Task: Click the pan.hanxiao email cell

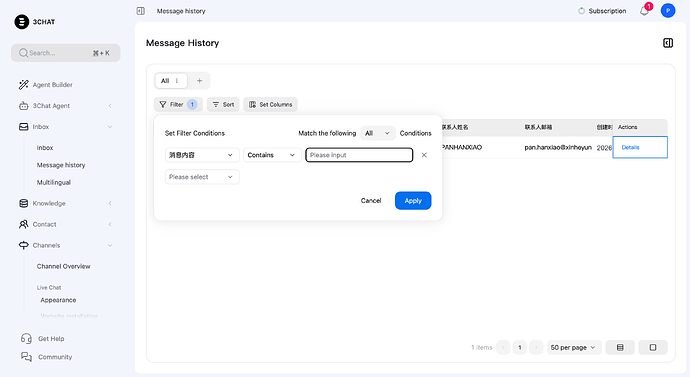Action: point(558,147)
